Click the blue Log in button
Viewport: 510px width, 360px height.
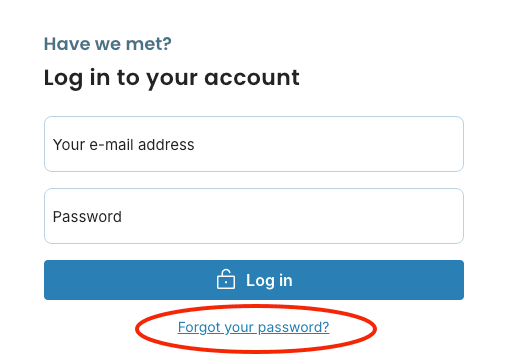click(254, 280)
